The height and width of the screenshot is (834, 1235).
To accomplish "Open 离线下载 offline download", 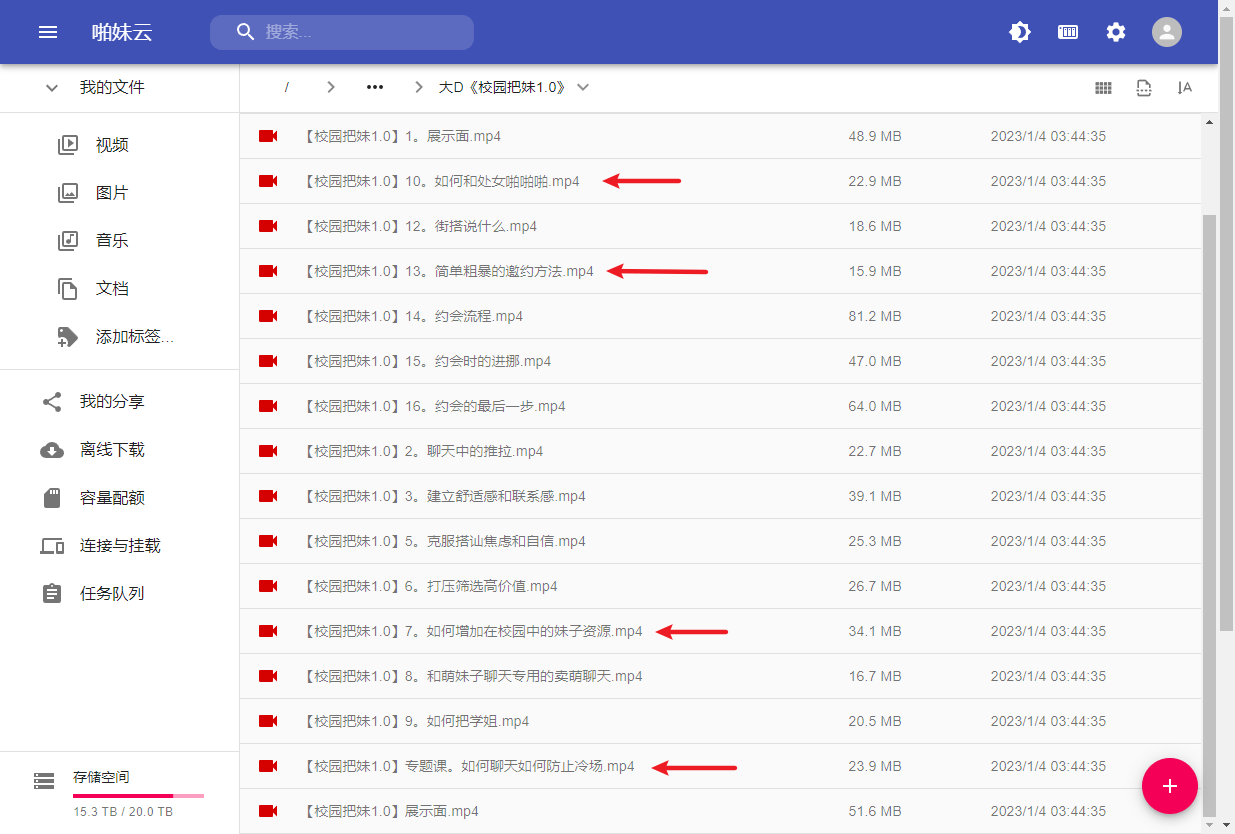I will 112,450.
